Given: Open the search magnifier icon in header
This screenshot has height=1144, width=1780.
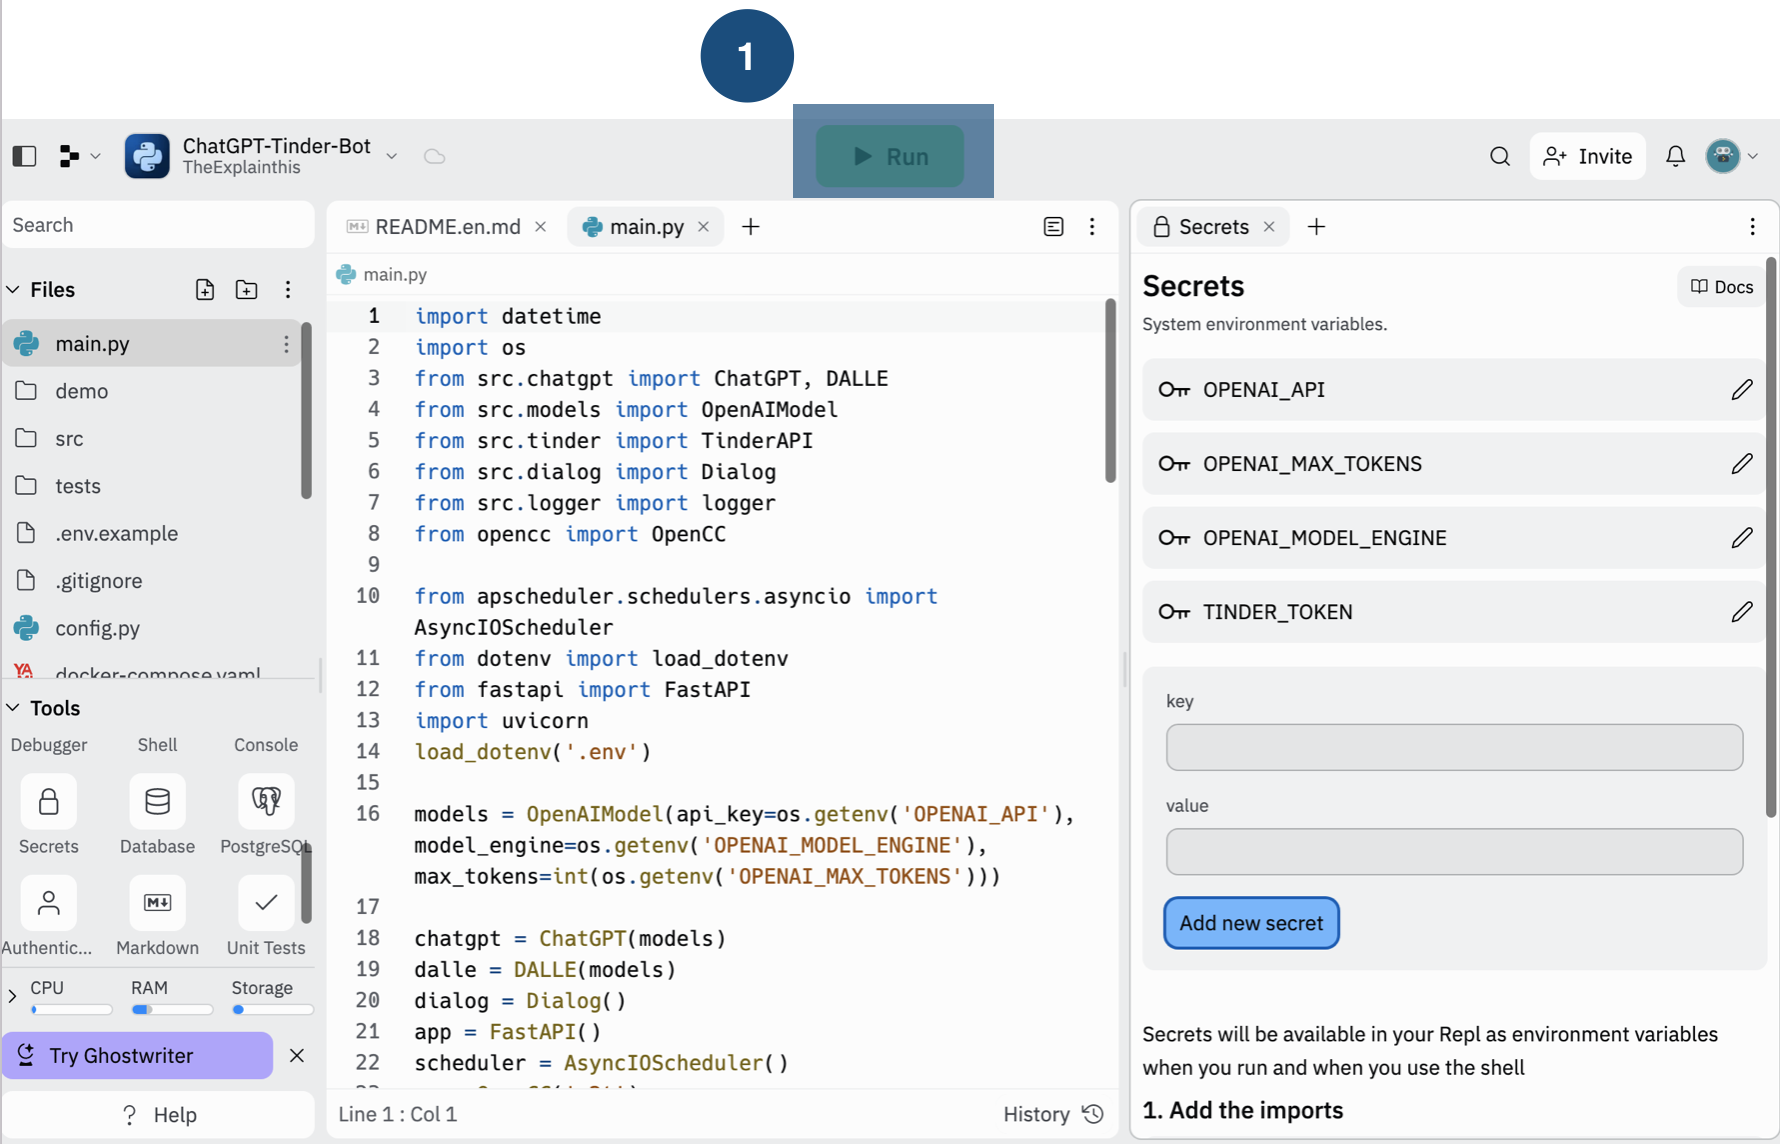Looking at the screenshot, I should tap(1499, 156).
